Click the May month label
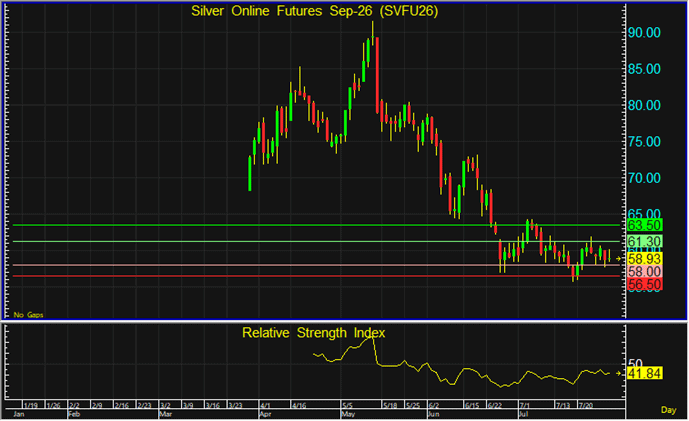 (348, 414)
